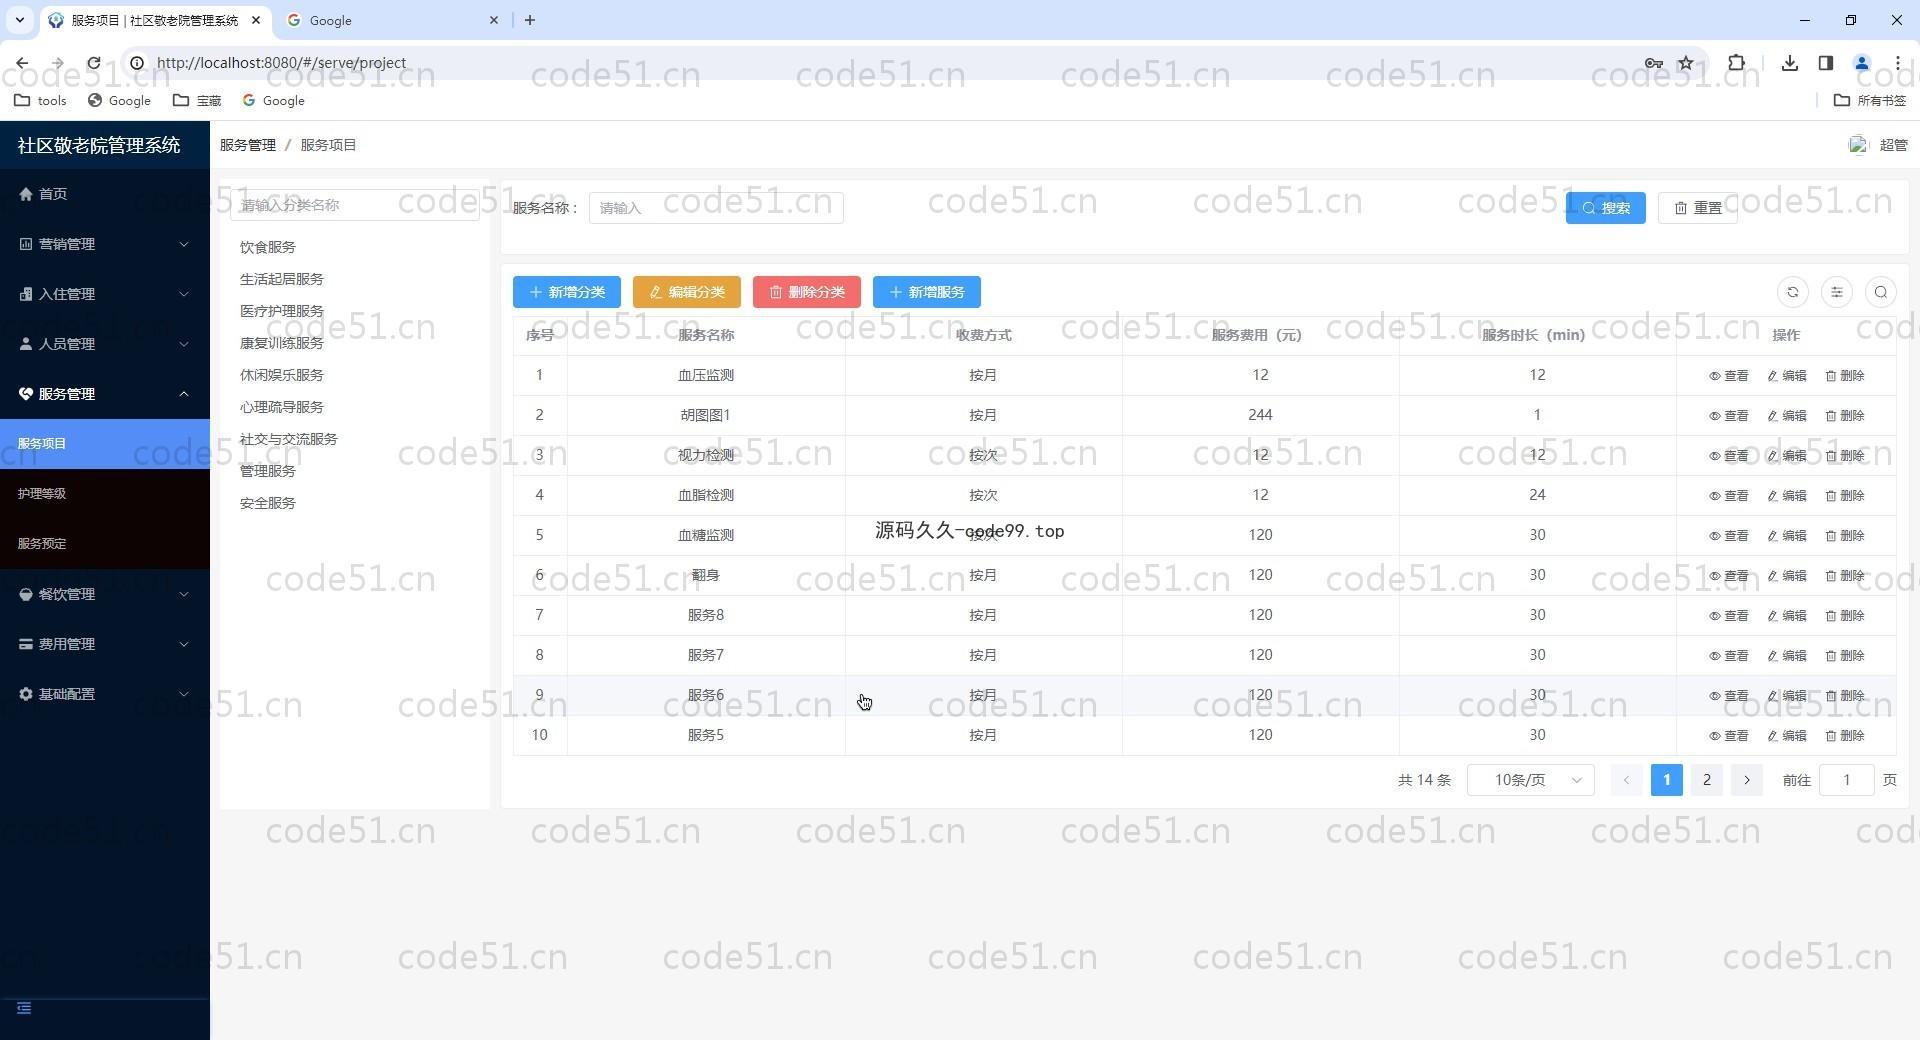View details of 血脂检测 row

pyautogui.click(x=1728, y=496)
